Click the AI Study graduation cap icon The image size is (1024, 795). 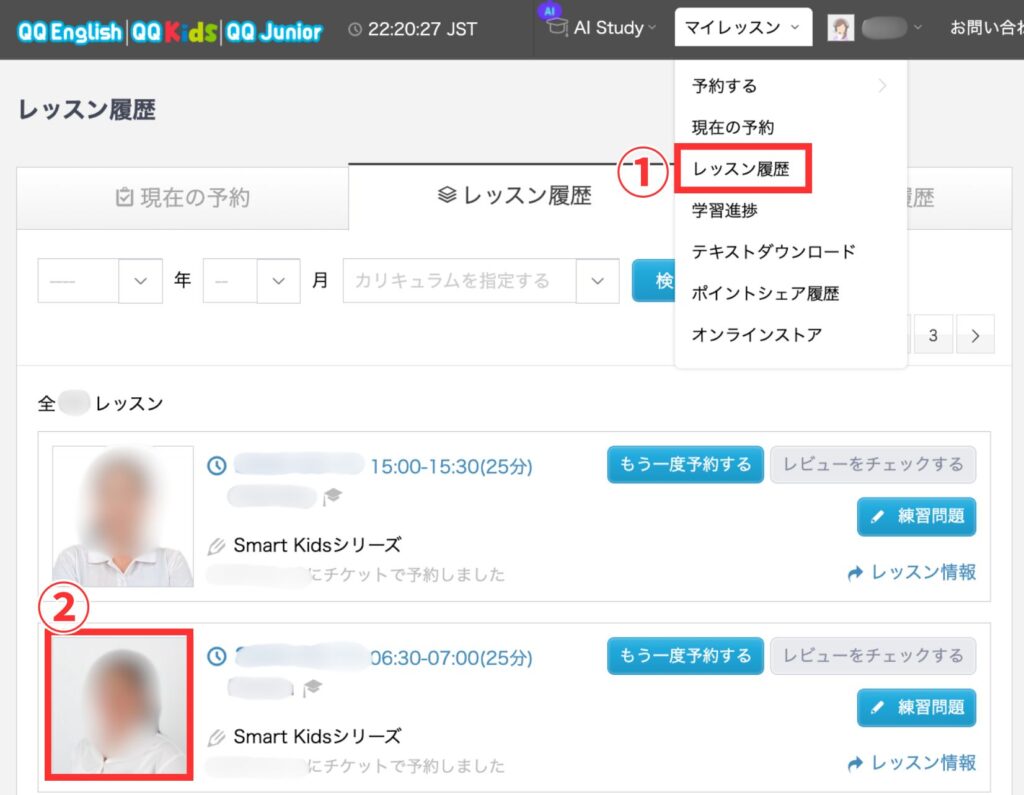[557, 27]
